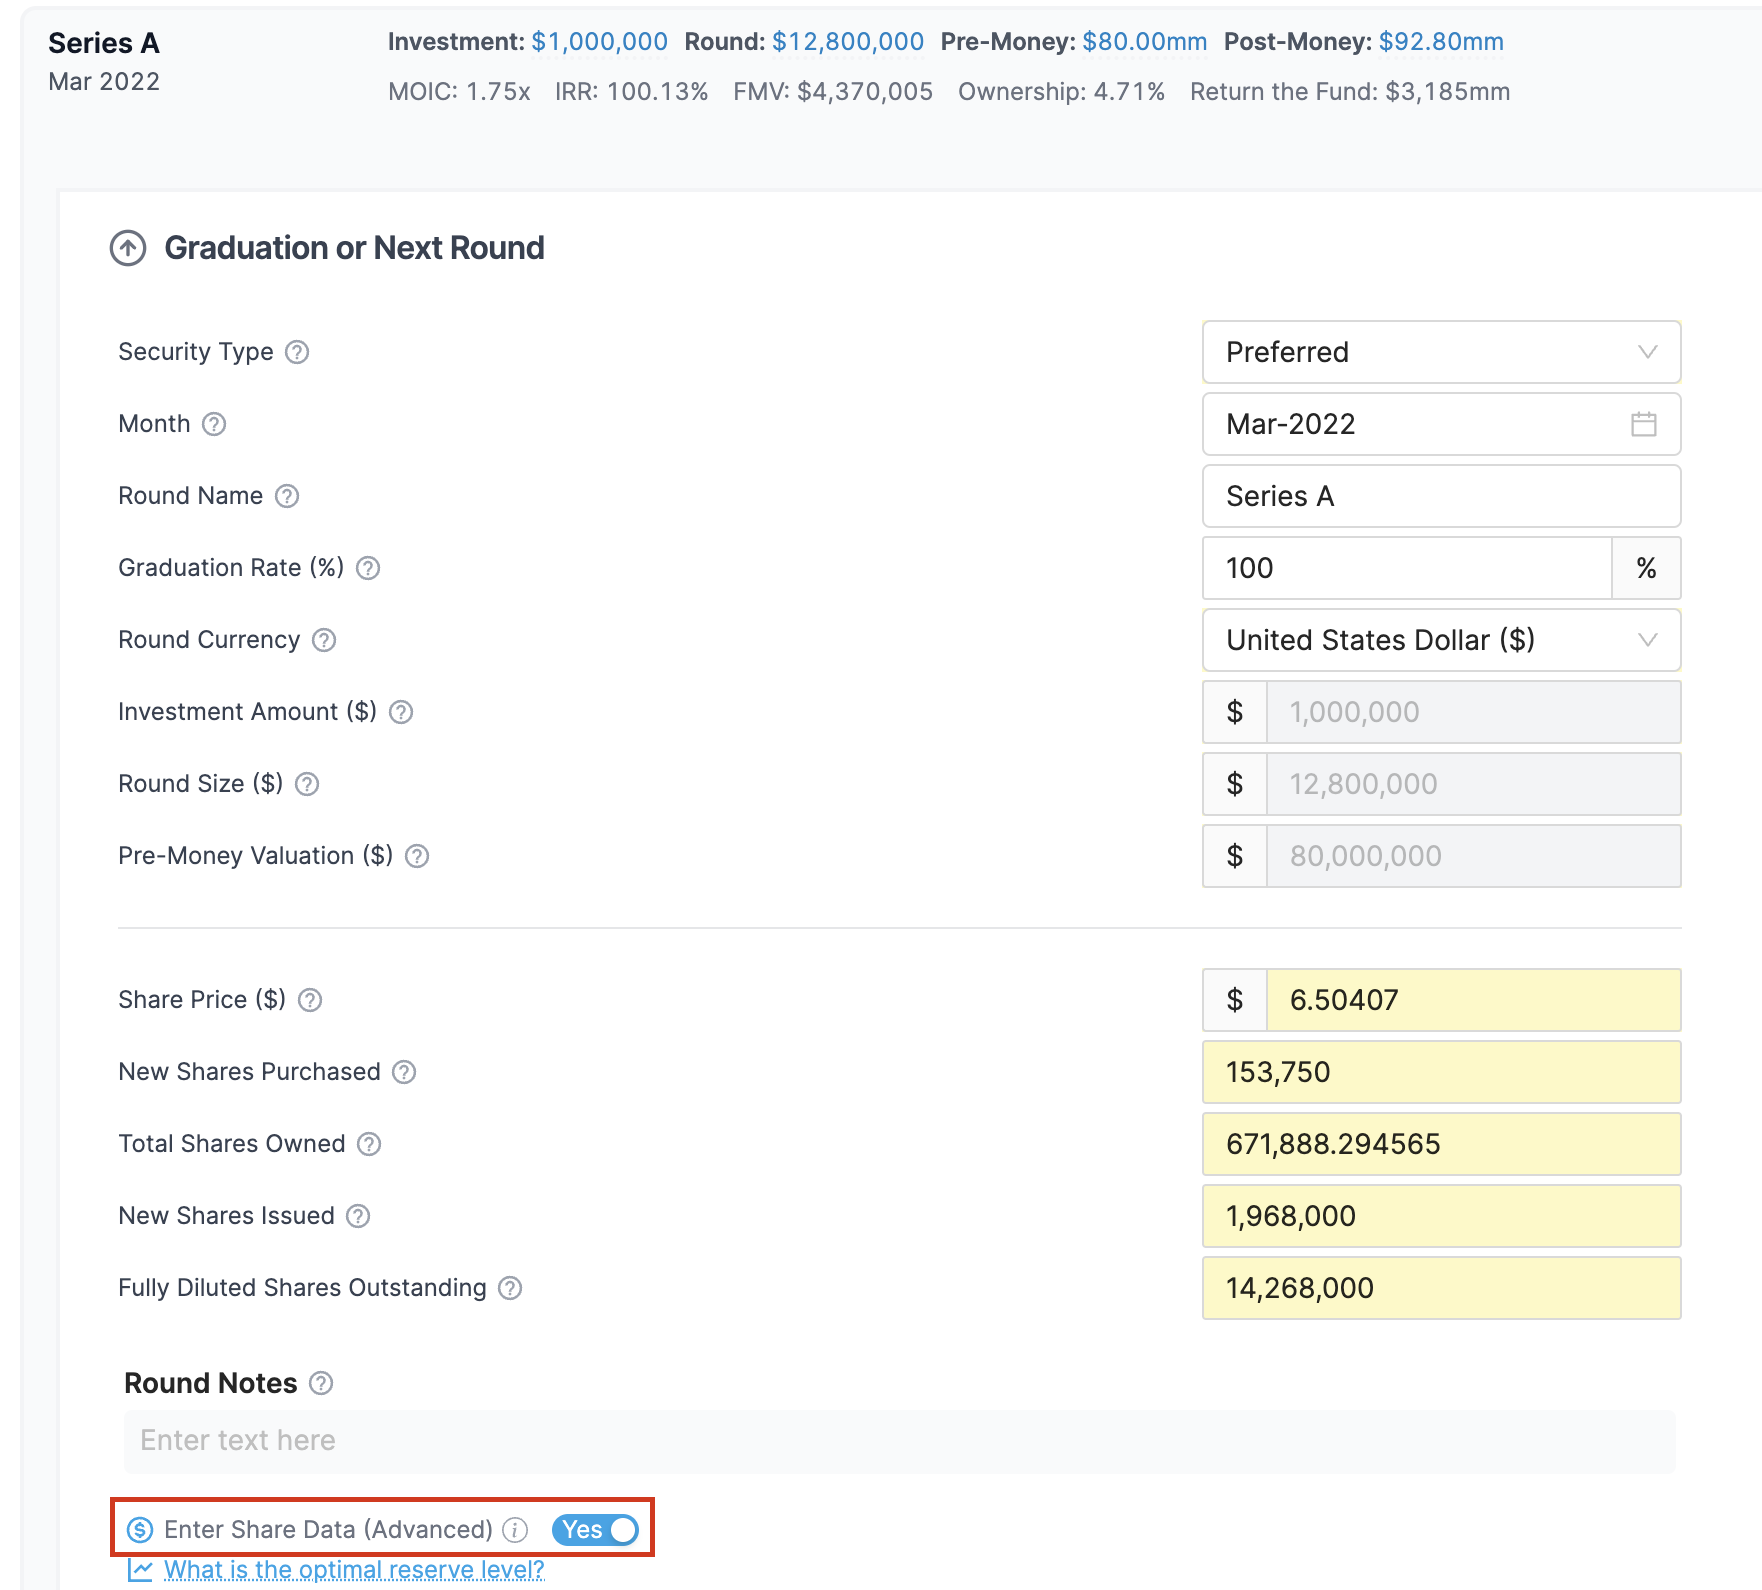This screenshot has width=1762, height=1590.
Task: Click the info icon beside Enter Share Data (Advanced)
Action: coord(515,1530)
